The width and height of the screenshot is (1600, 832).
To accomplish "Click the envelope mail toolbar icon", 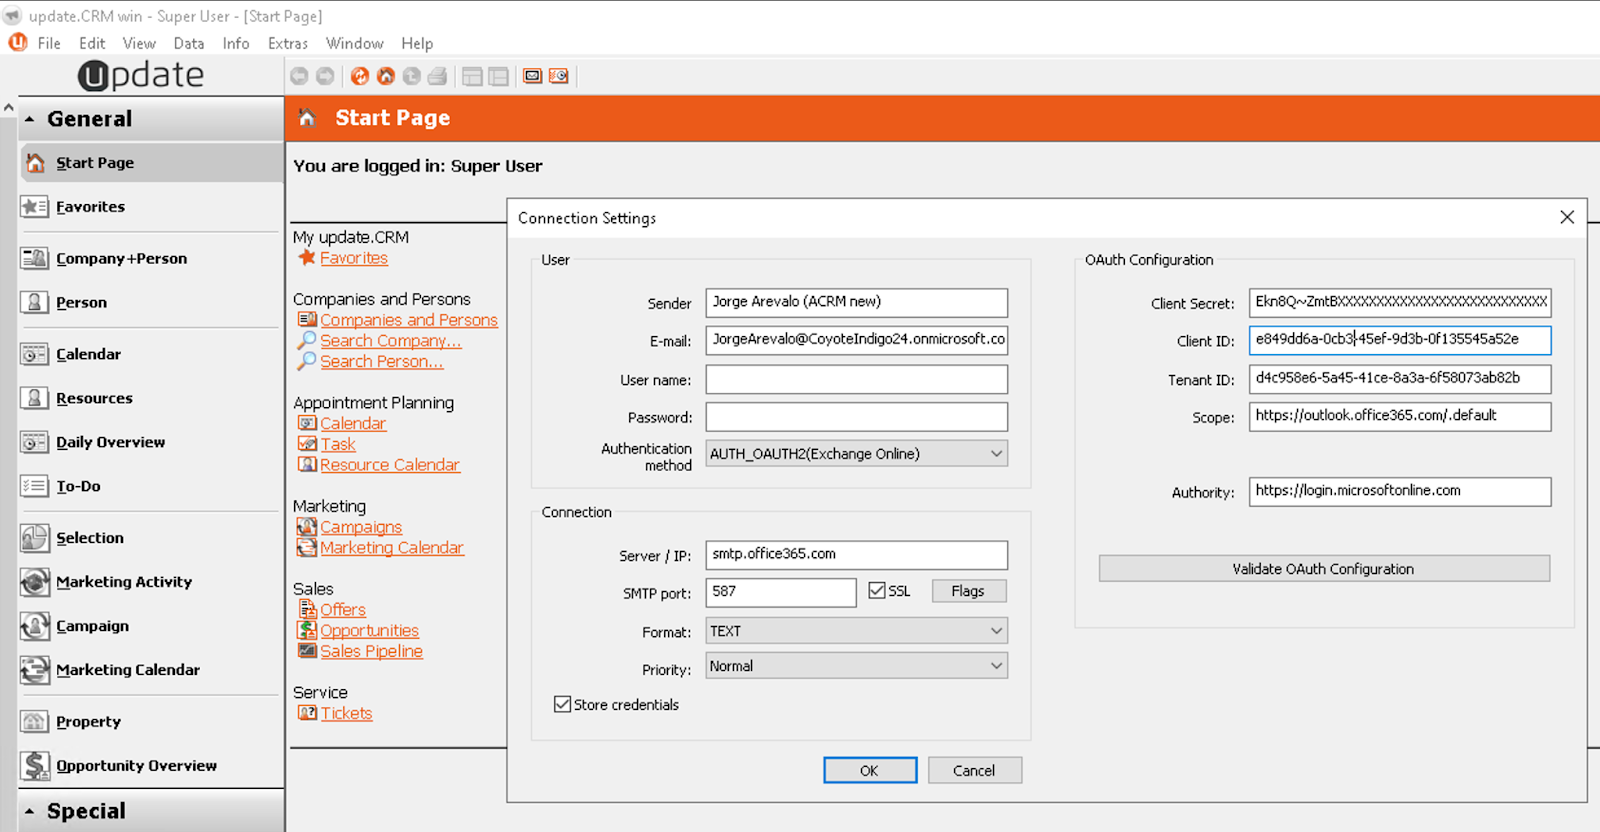I will tap(533, 76).
